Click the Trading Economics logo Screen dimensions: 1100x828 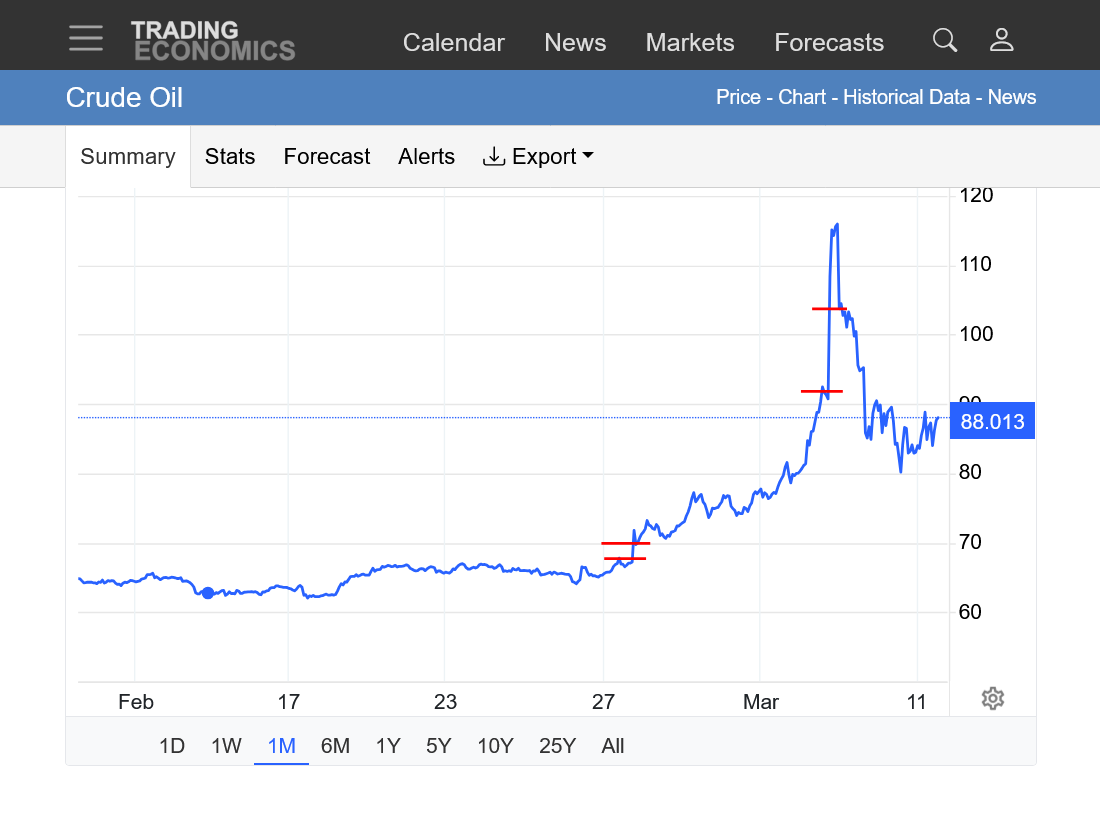pyautogui.click(x=213, y=41)
